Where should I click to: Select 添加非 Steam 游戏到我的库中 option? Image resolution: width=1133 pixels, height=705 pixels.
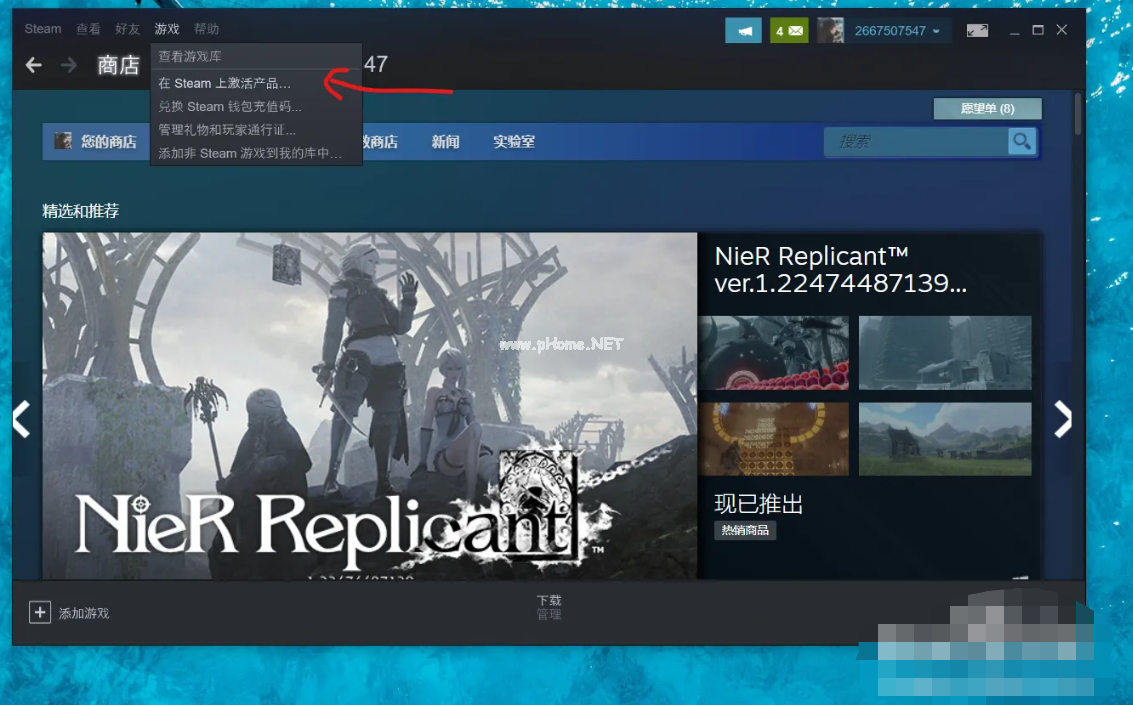250,153
